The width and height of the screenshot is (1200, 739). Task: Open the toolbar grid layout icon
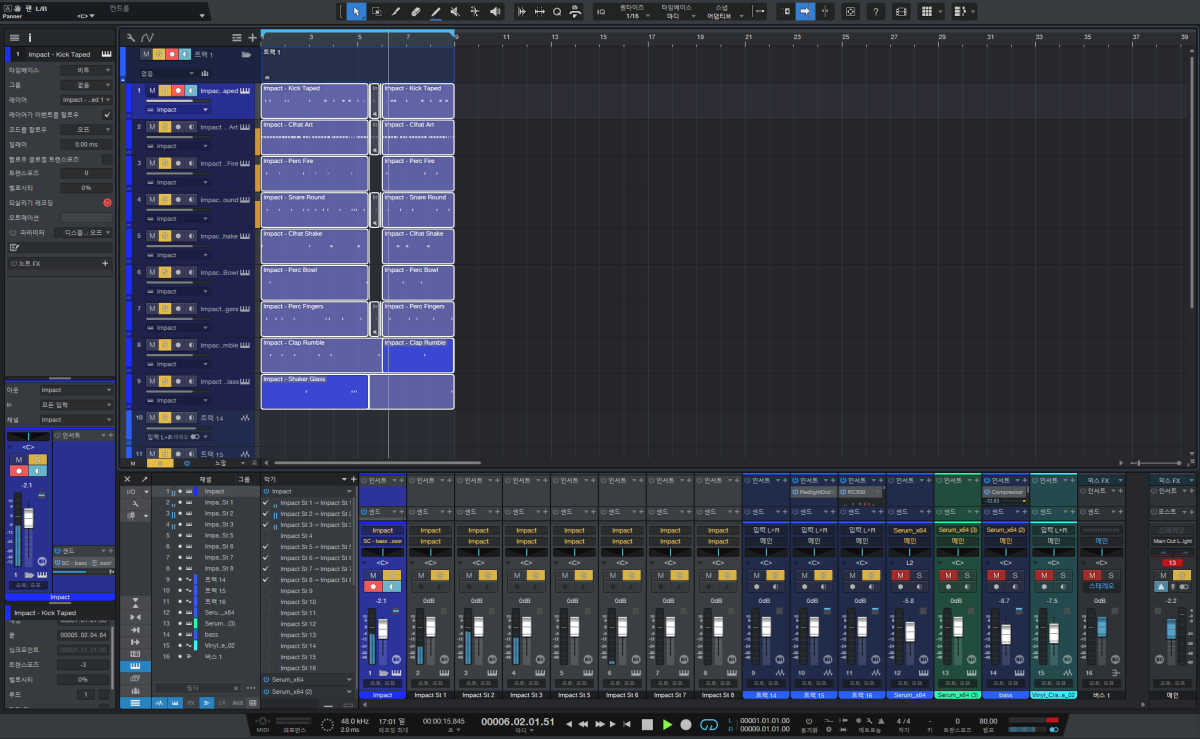click(x=927, y=12)
